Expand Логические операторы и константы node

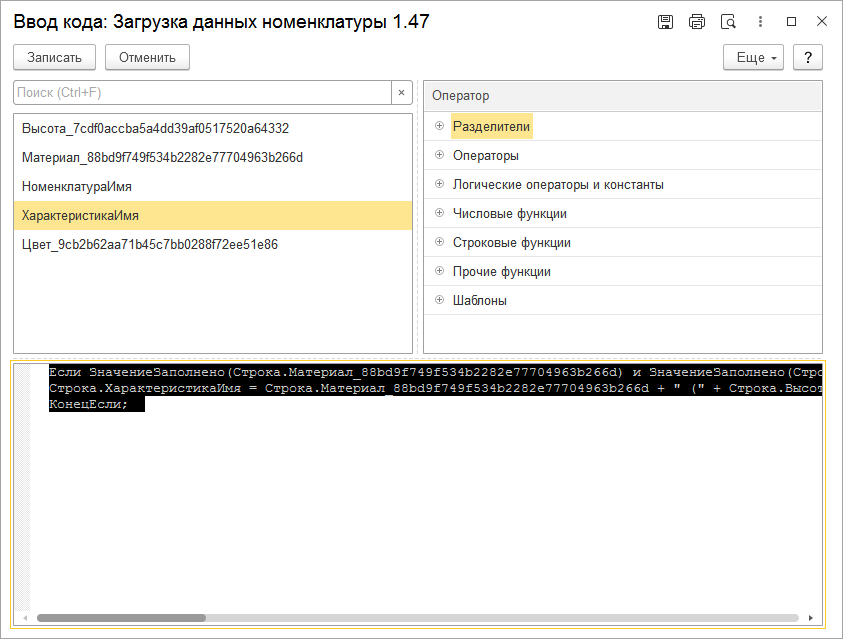(x=439, y=184)
